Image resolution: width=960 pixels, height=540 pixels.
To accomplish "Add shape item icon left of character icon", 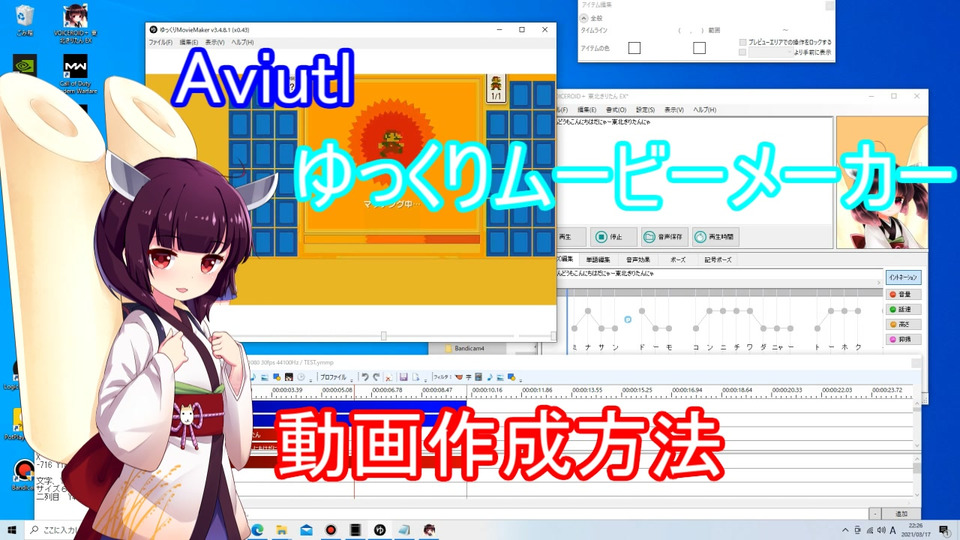I will 277,377.
